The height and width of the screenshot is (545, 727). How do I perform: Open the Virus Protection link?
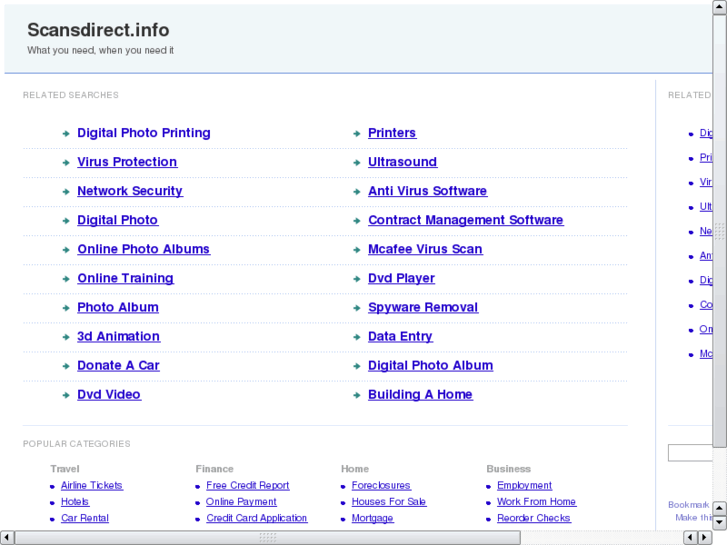pos(127,162)
